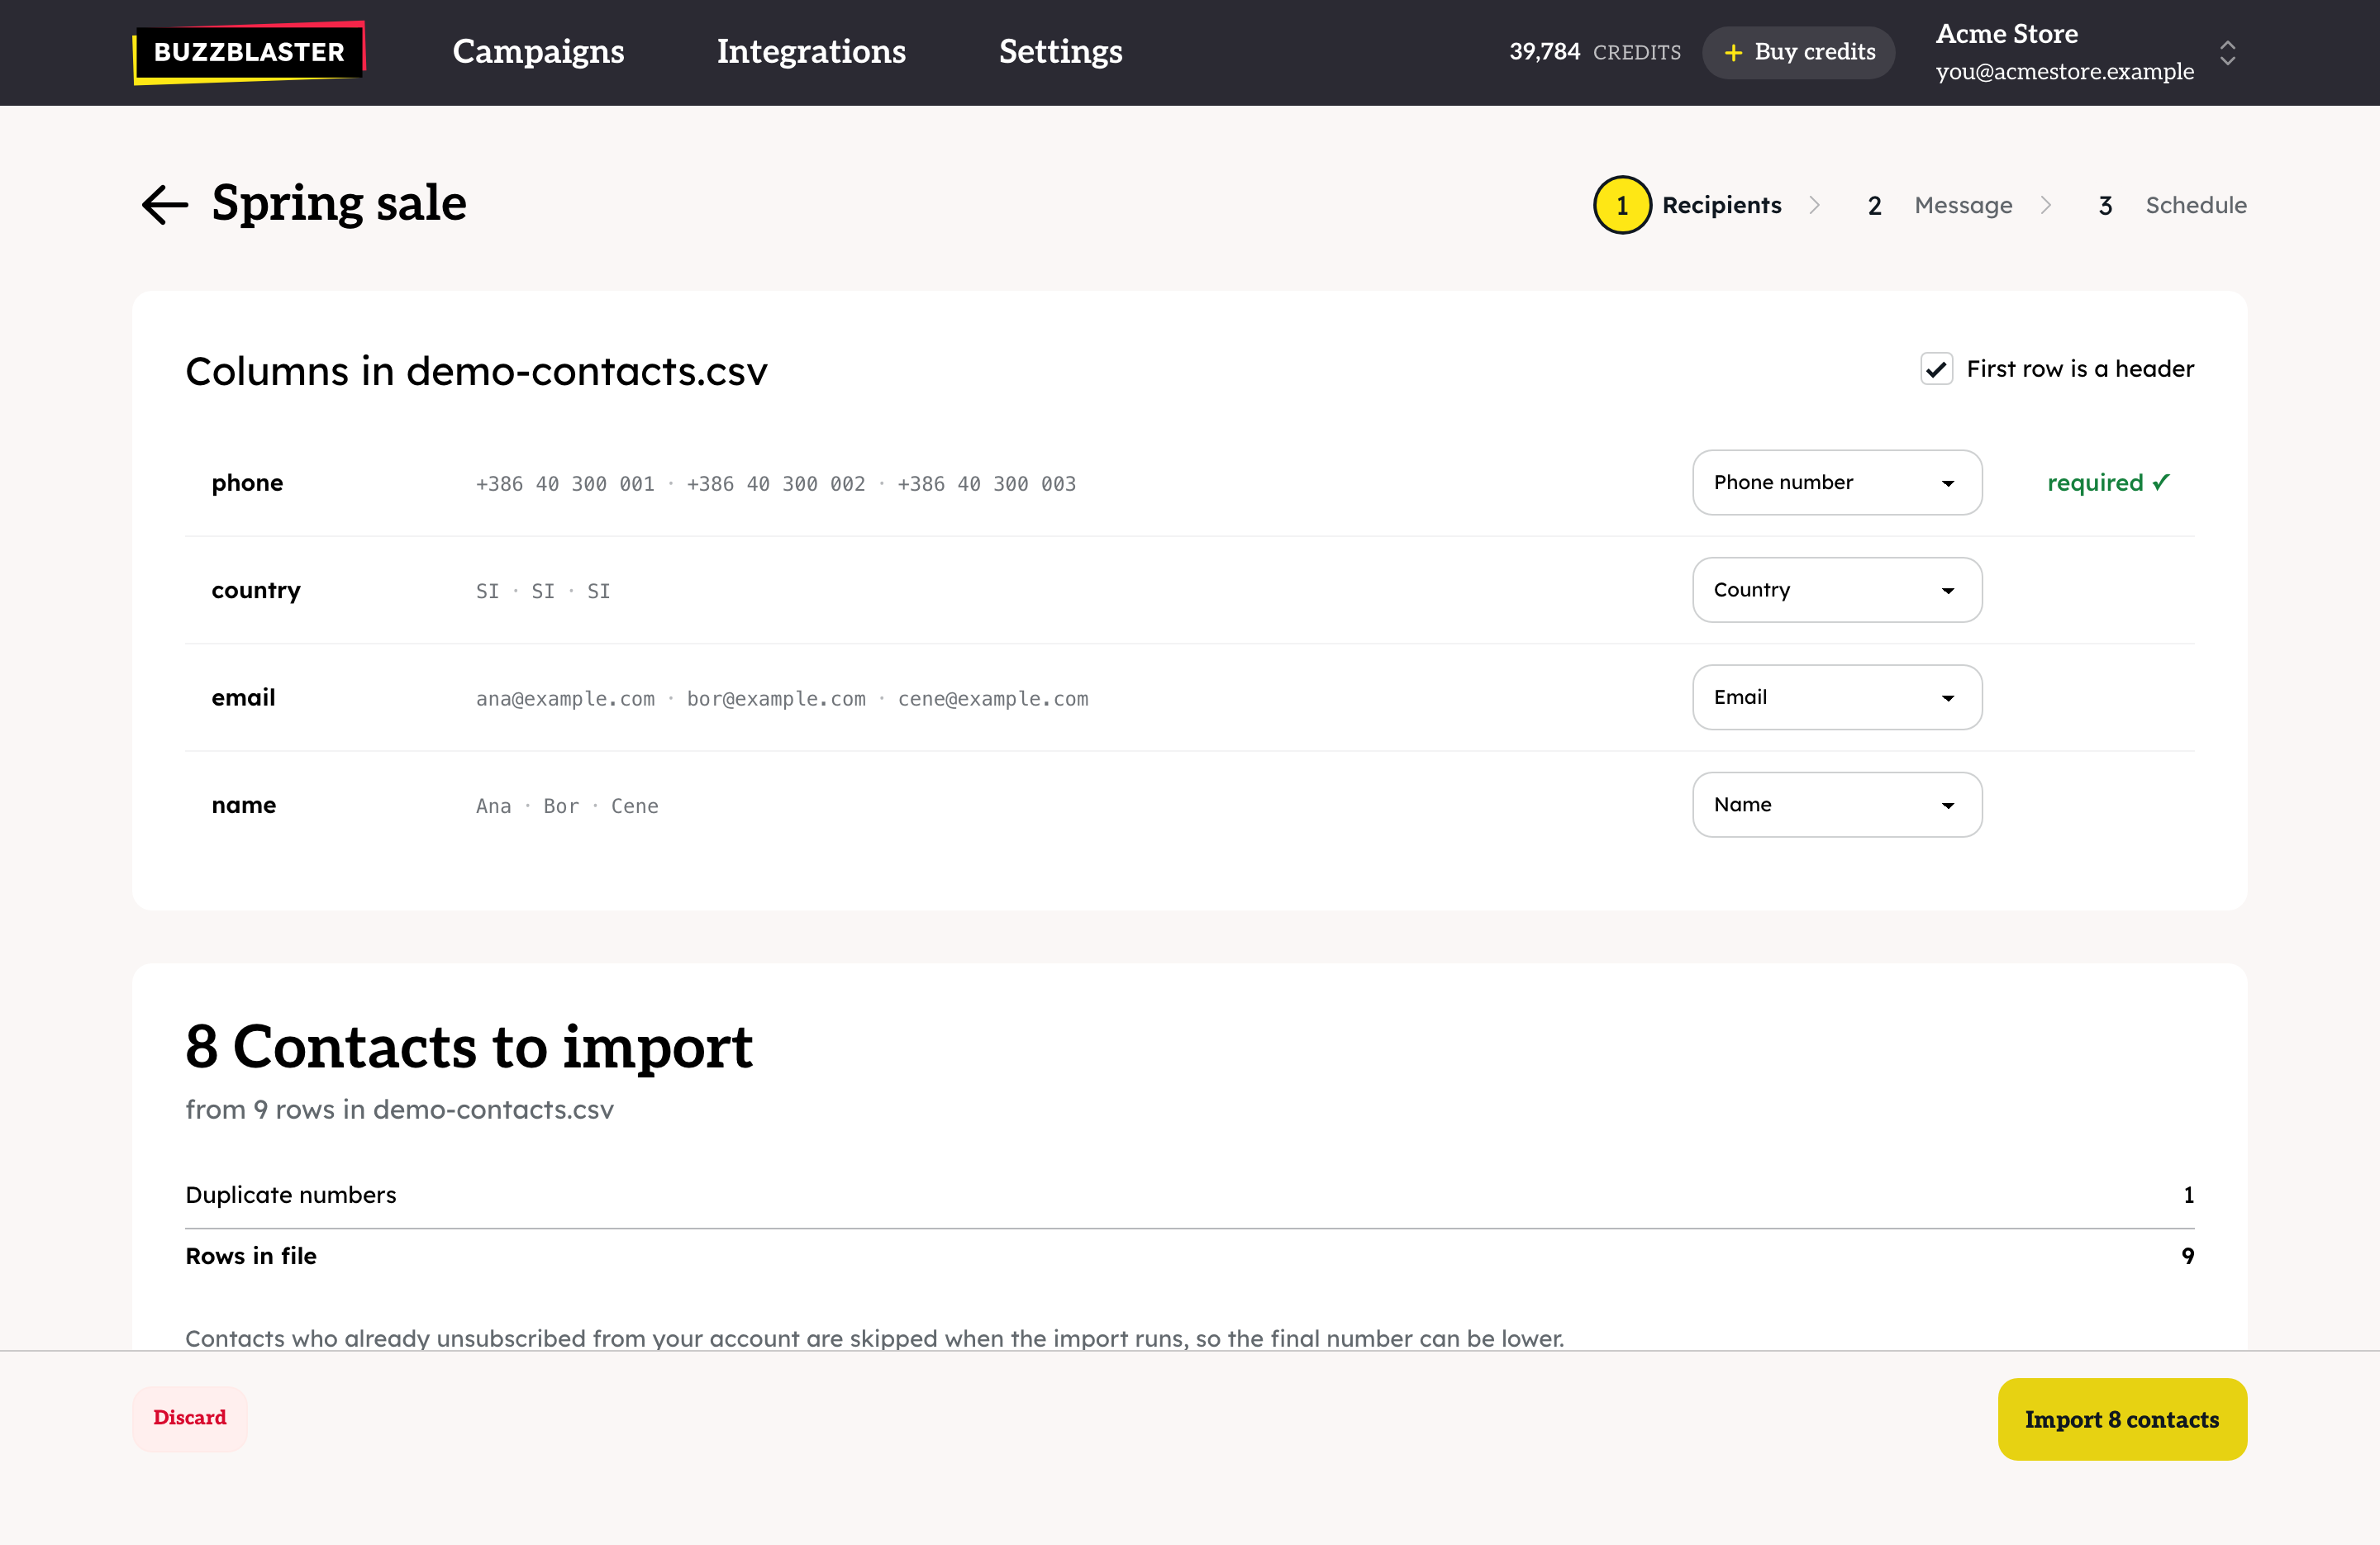Click the phone column name
This screenshot has width=2380, height=1545.
pos(247,483)
